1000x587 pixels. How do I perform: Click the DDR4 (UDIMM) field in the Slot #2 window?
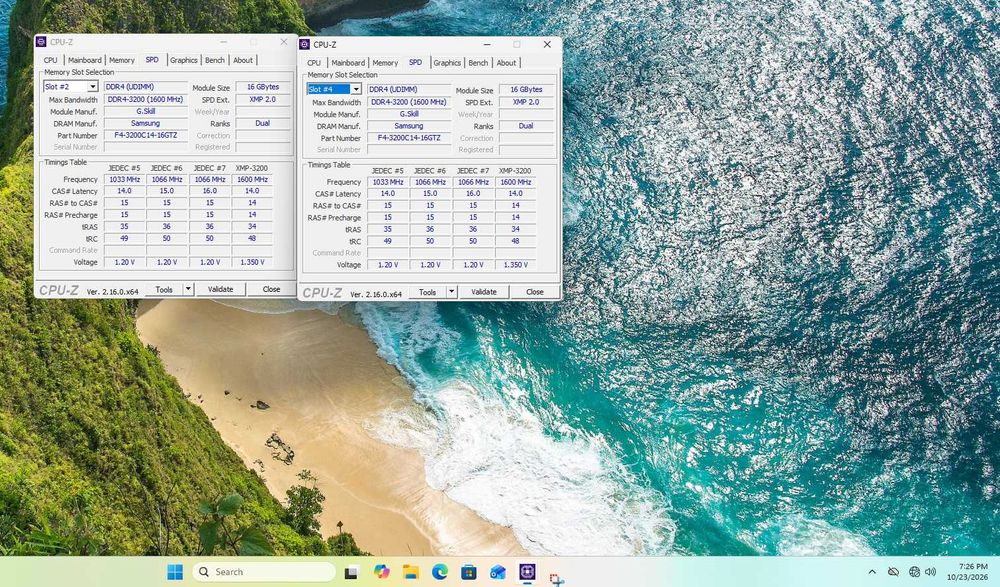[x=145, y=87]
